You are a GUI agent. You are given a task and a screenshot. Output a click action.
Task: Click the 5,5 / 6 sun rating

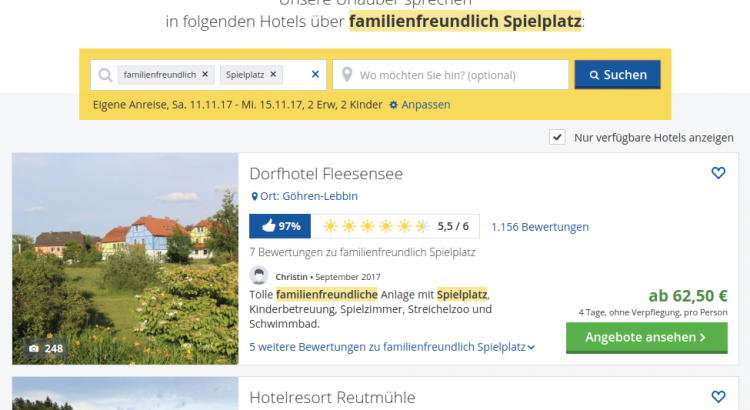[395, 226]
